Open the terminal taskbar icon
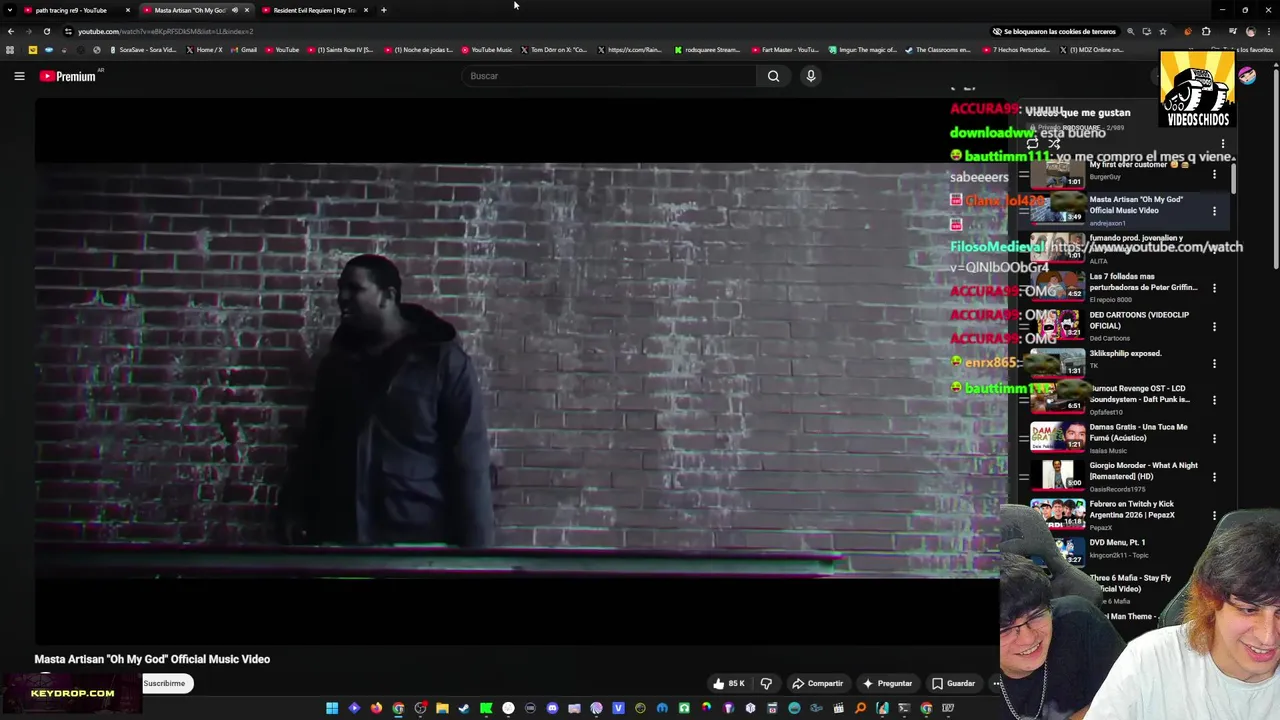The height and width of the screenshot is (720, 1280). click(x=904, y=708)
